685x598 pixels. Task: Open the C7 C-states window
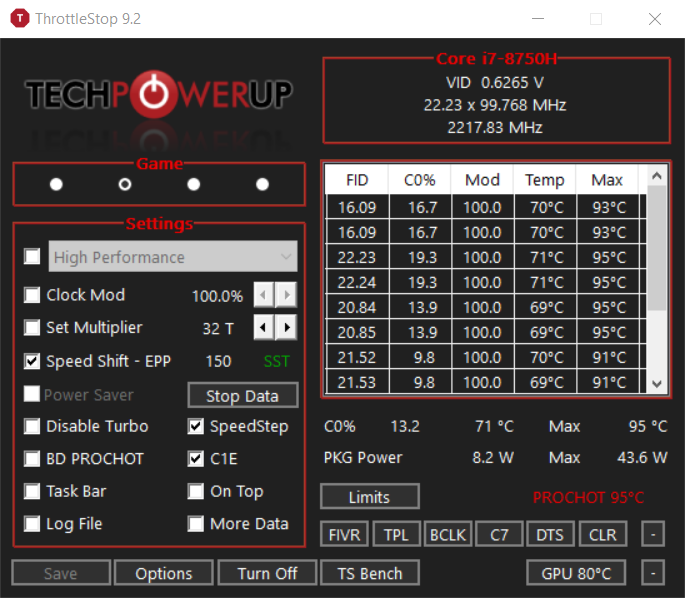499,534
